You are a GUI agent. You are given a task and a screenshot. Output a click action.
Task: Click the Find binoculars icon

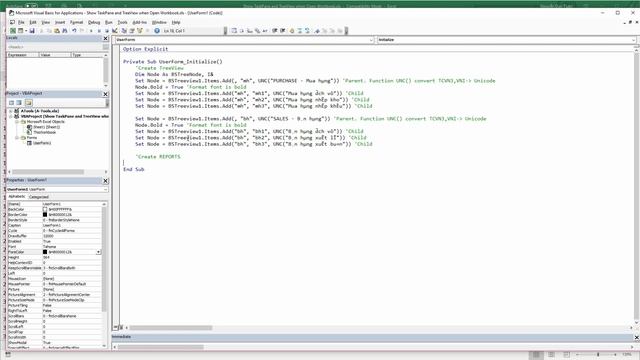(64, 31)
